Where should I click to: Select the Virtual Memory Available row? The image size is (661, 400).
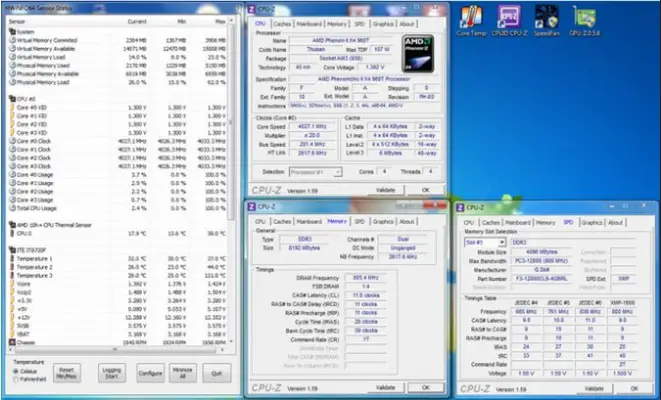118,48
